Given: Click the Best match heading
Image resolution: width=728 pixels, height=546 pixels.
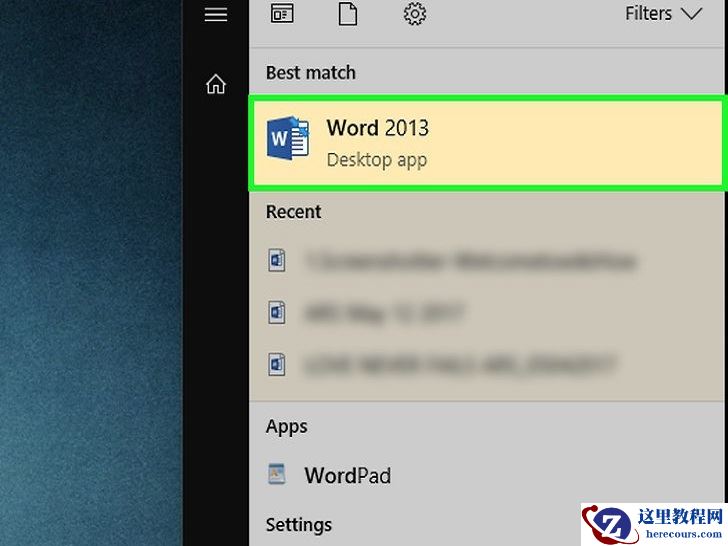Looking at the screenshot, I should (x=311, y=73).
